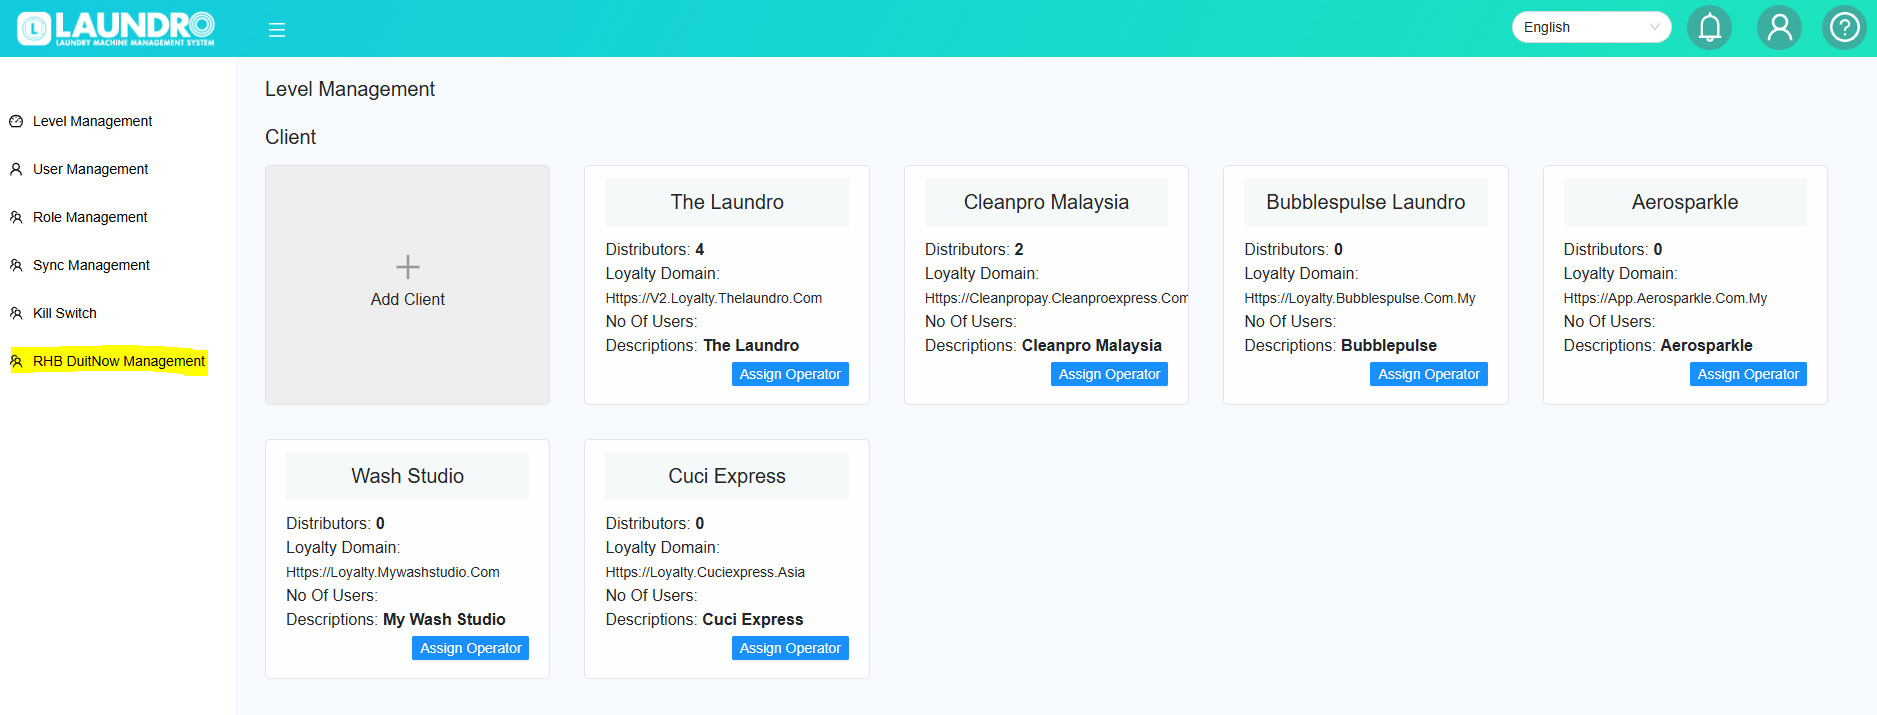The height and width of the screenshot is (715, 1877).
Task: Open the notifications bell icon
Action: tap(1709, 27)
